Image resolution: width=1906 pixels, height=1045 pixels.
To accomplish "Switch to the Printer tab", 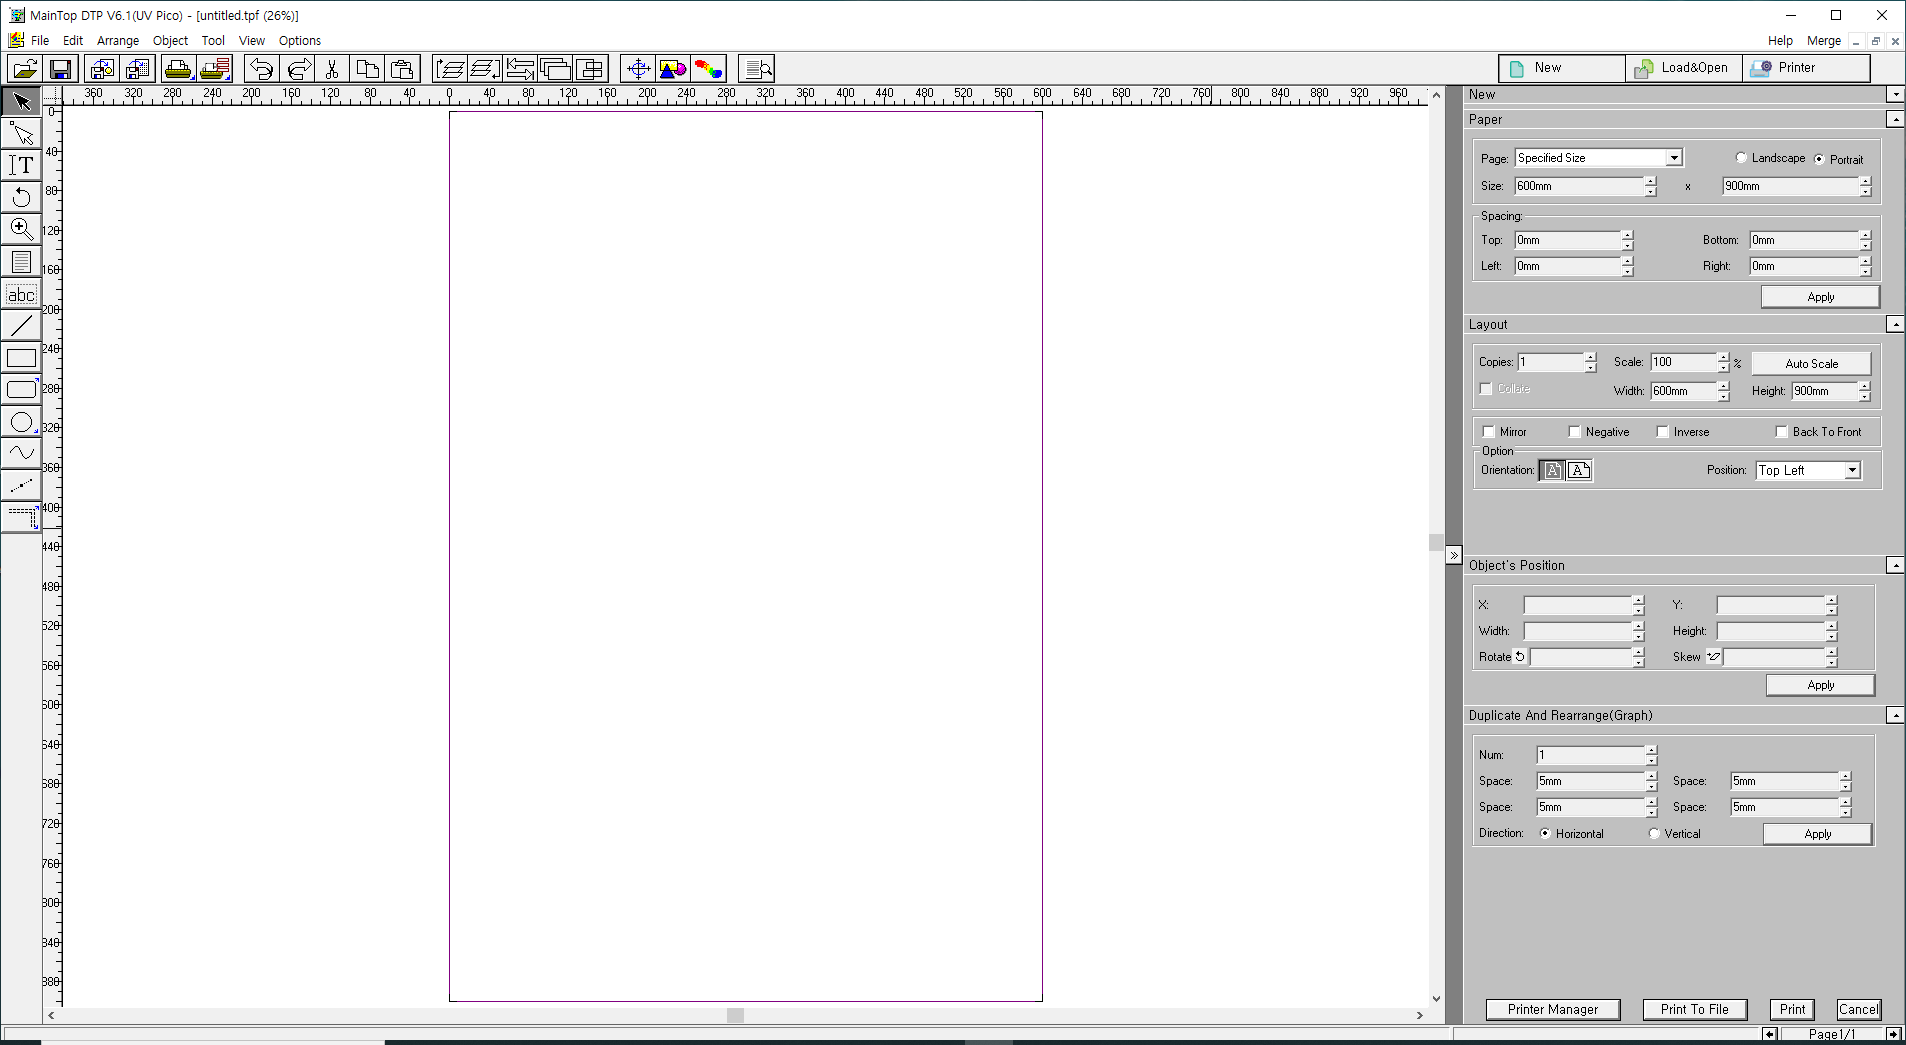I will [x=1805, y=68].
